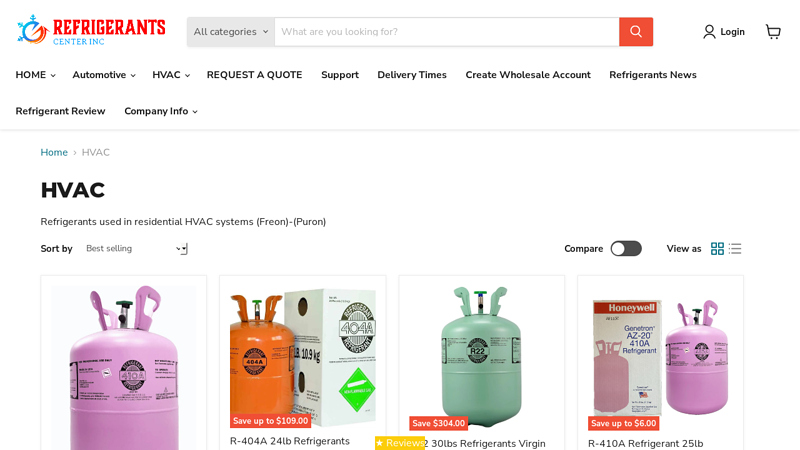Screen dimensions: 800x450
Task: Open the Honeywell Genetron 410A product image
Action: click(660, 357)
